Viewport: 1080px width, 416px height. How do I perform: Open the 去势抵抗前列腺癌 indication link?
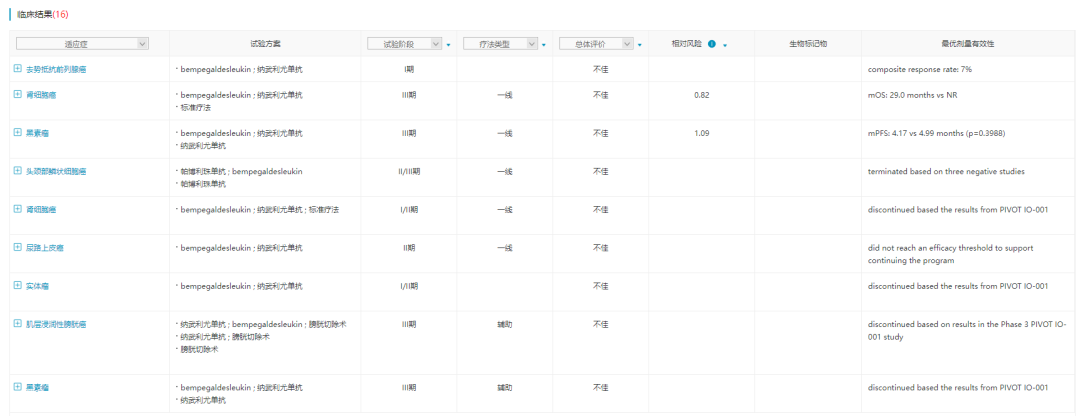(55, 69)
